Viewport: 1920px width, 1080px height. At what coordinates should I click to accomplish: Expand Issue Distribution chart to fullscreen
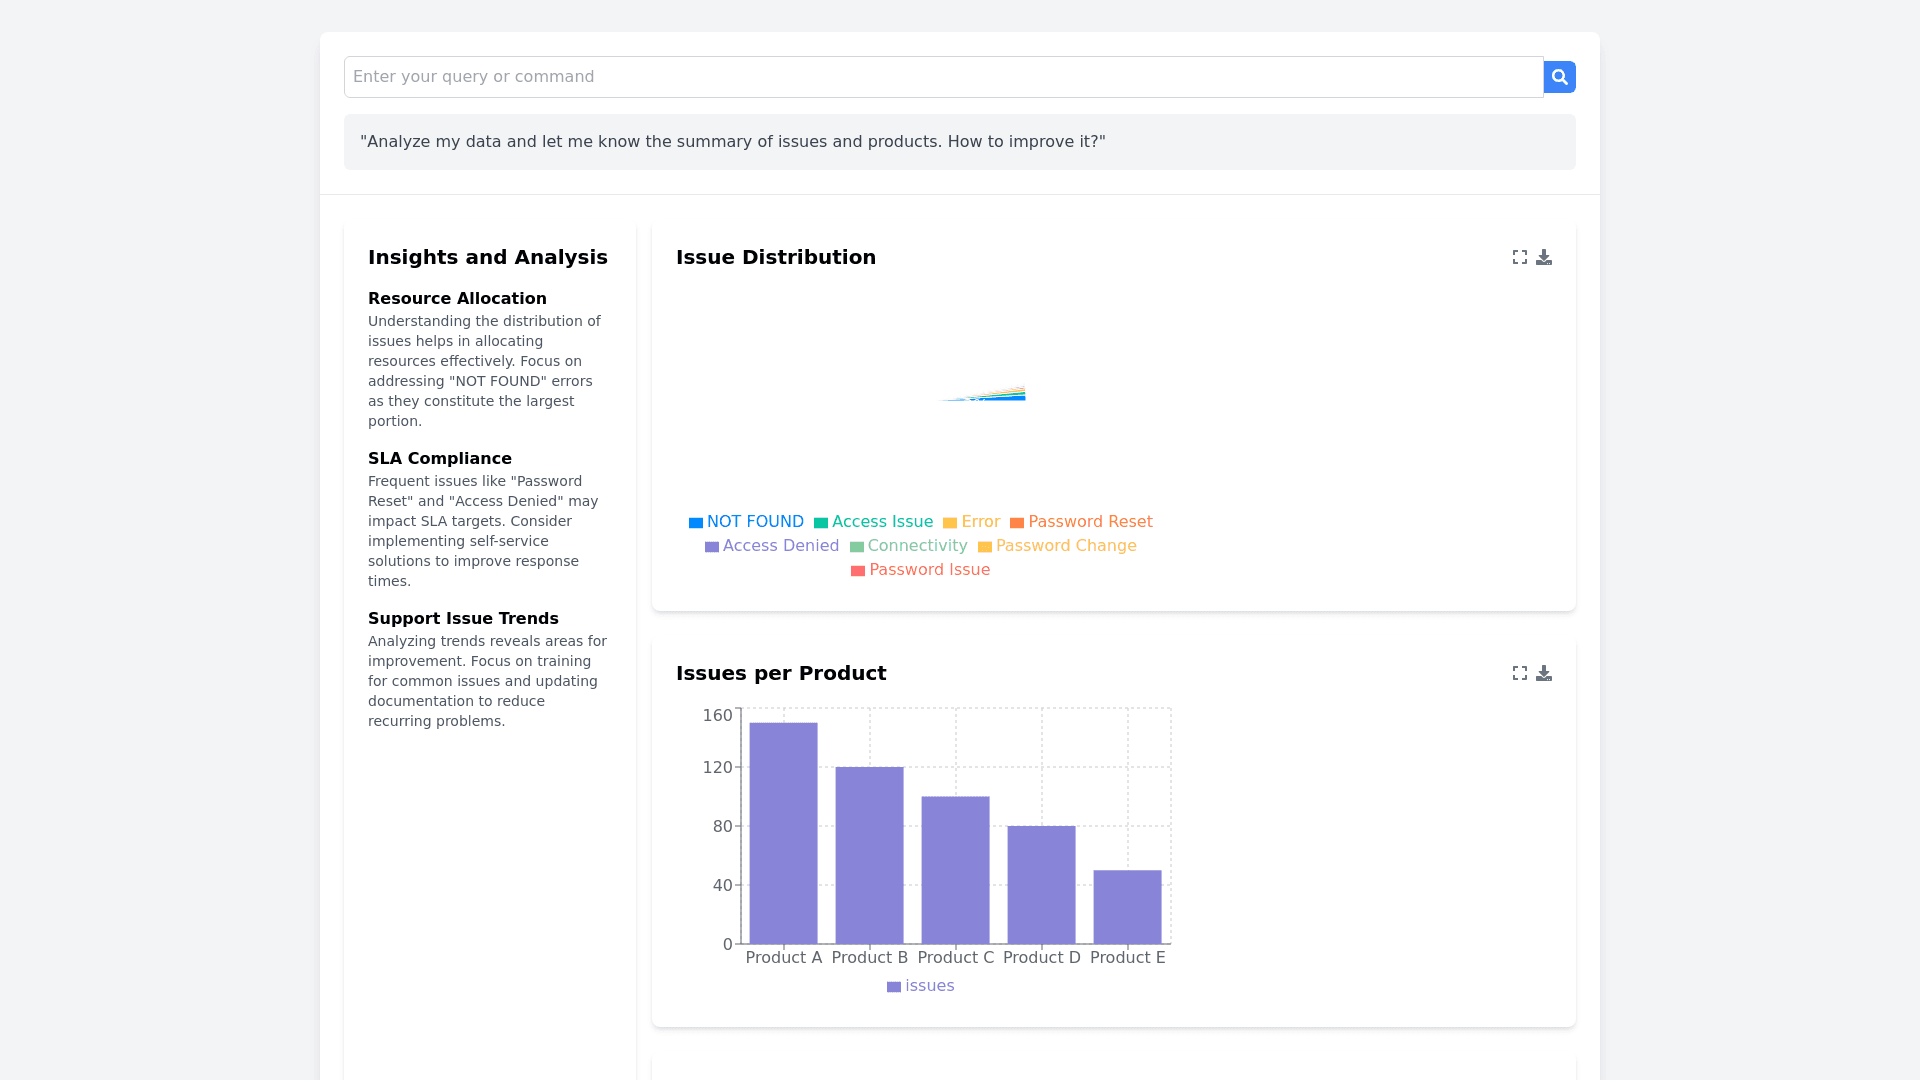click(1519, 257)
